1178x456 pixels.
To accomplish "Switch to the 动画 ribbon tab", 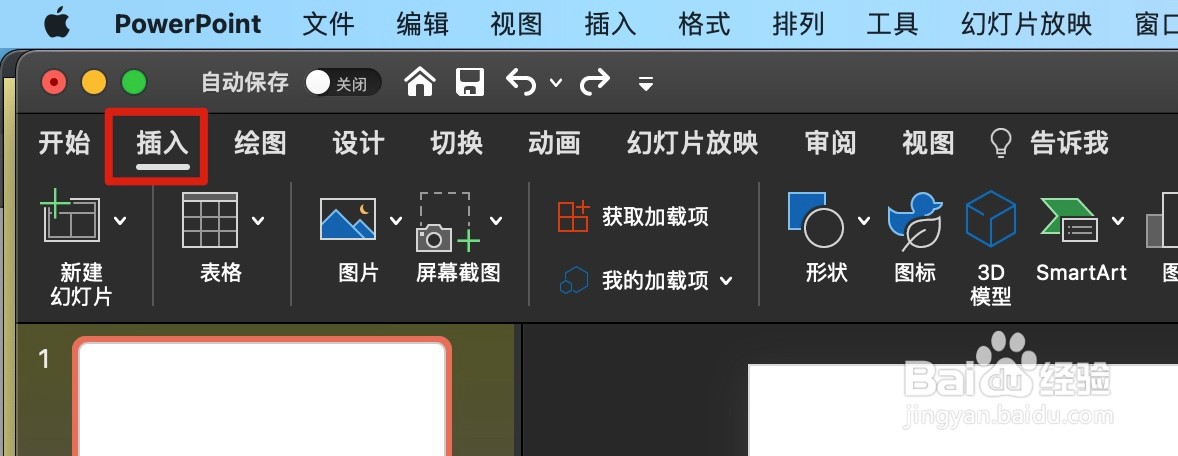I will click(x=554, y=143).
